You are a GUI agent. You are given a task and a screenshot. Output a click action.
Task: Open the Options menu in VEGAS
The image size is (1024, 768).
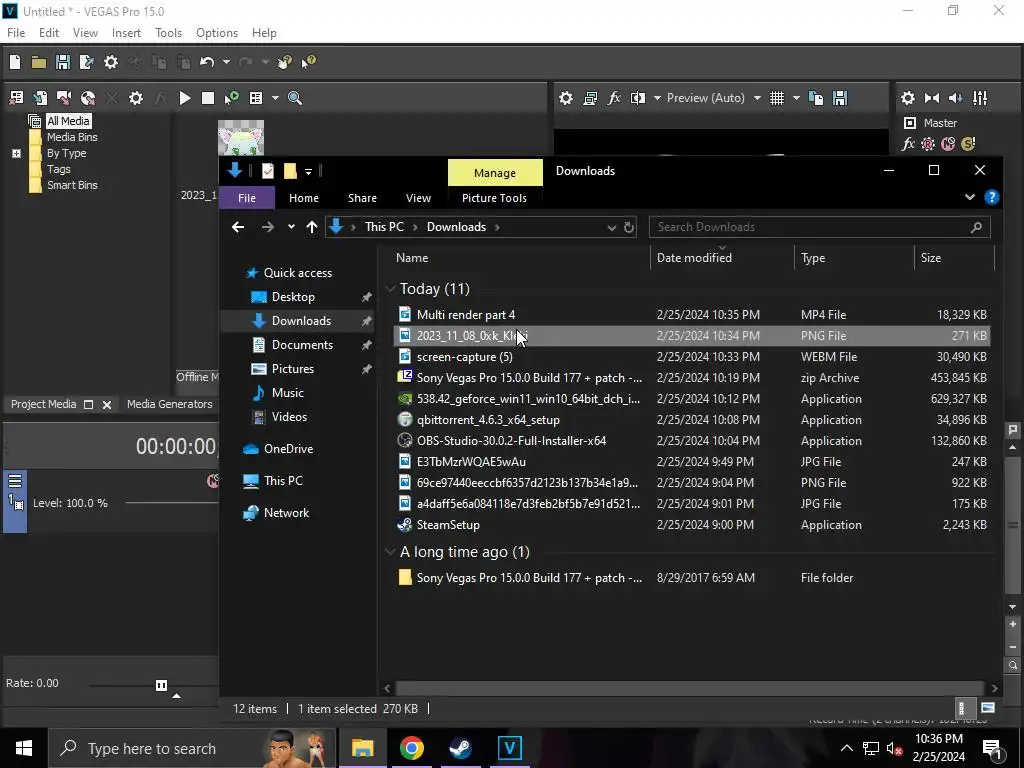(x=217, y=33)
